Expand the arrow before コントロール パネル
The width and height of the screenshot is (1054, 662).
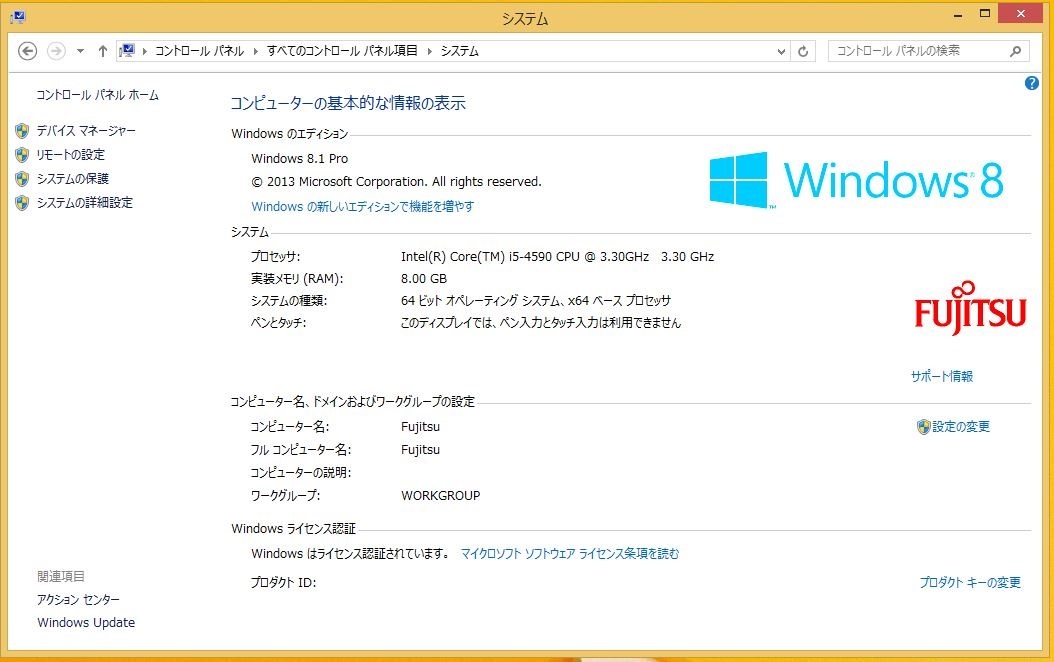click(145, 51)
